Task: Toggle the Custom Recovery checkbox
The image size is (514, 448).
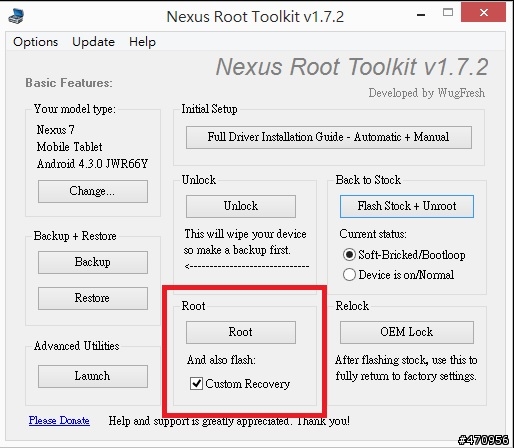Action: coord(196,384)
